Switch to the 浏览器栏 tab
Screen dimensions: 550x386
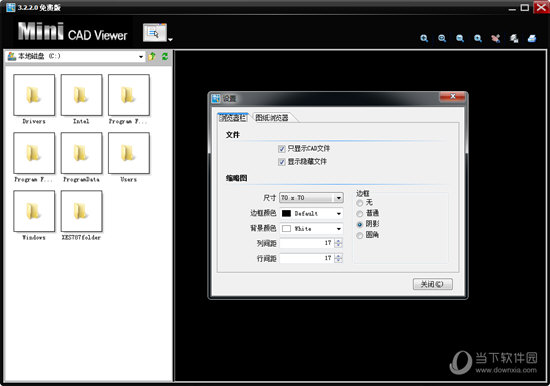[233, 118]
